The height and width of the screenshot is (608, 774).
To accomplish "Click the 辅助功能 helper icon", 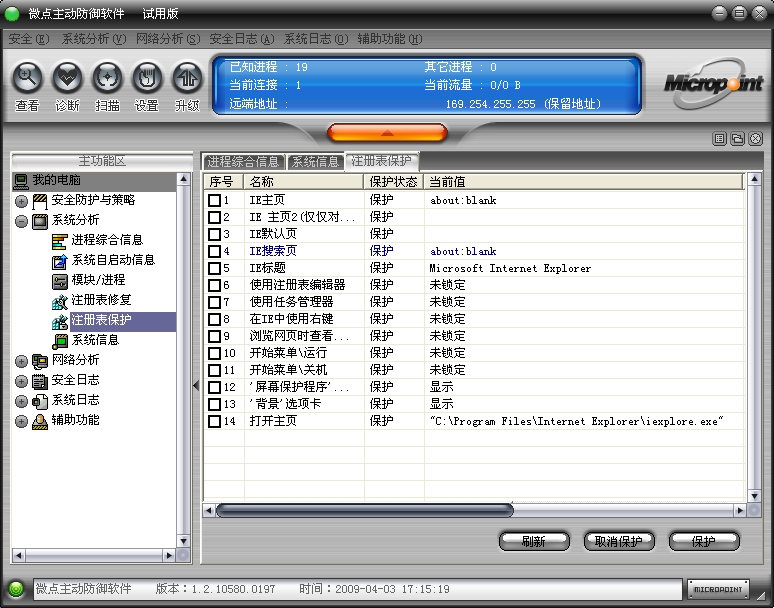I will [40, 421].
